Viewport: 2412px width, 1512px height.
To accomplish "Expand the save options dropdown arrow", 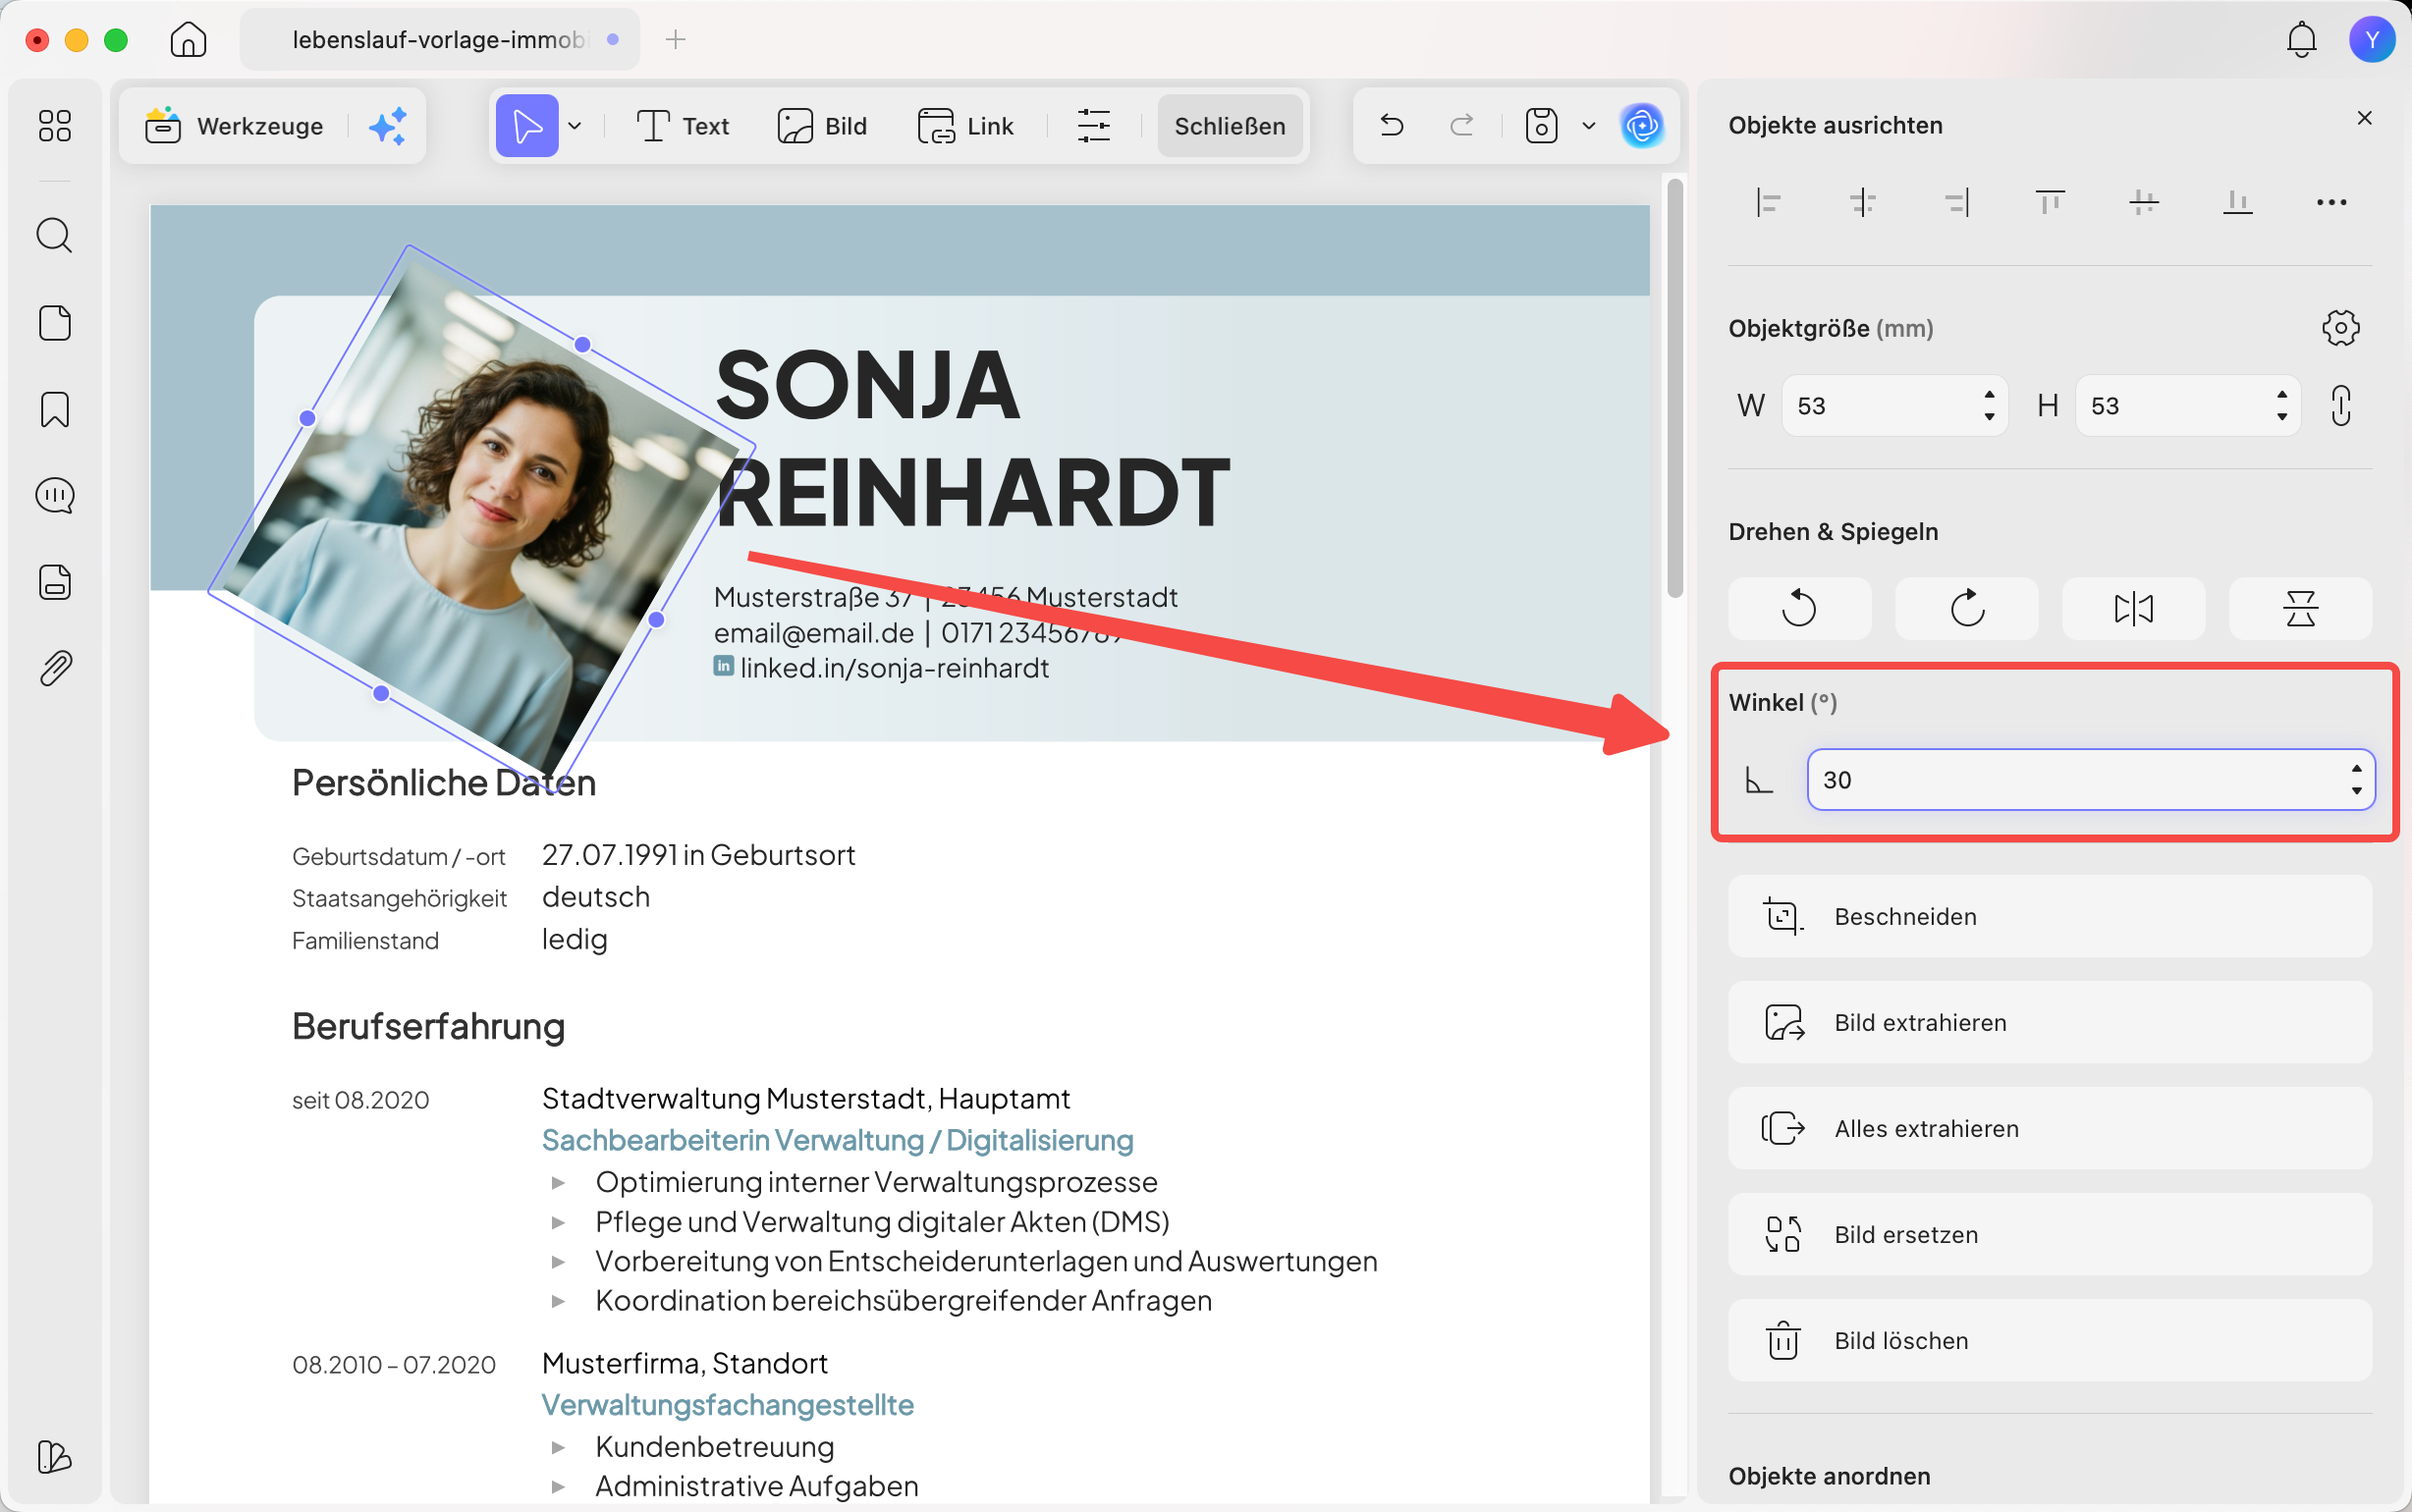I will tap(1589, 126).
